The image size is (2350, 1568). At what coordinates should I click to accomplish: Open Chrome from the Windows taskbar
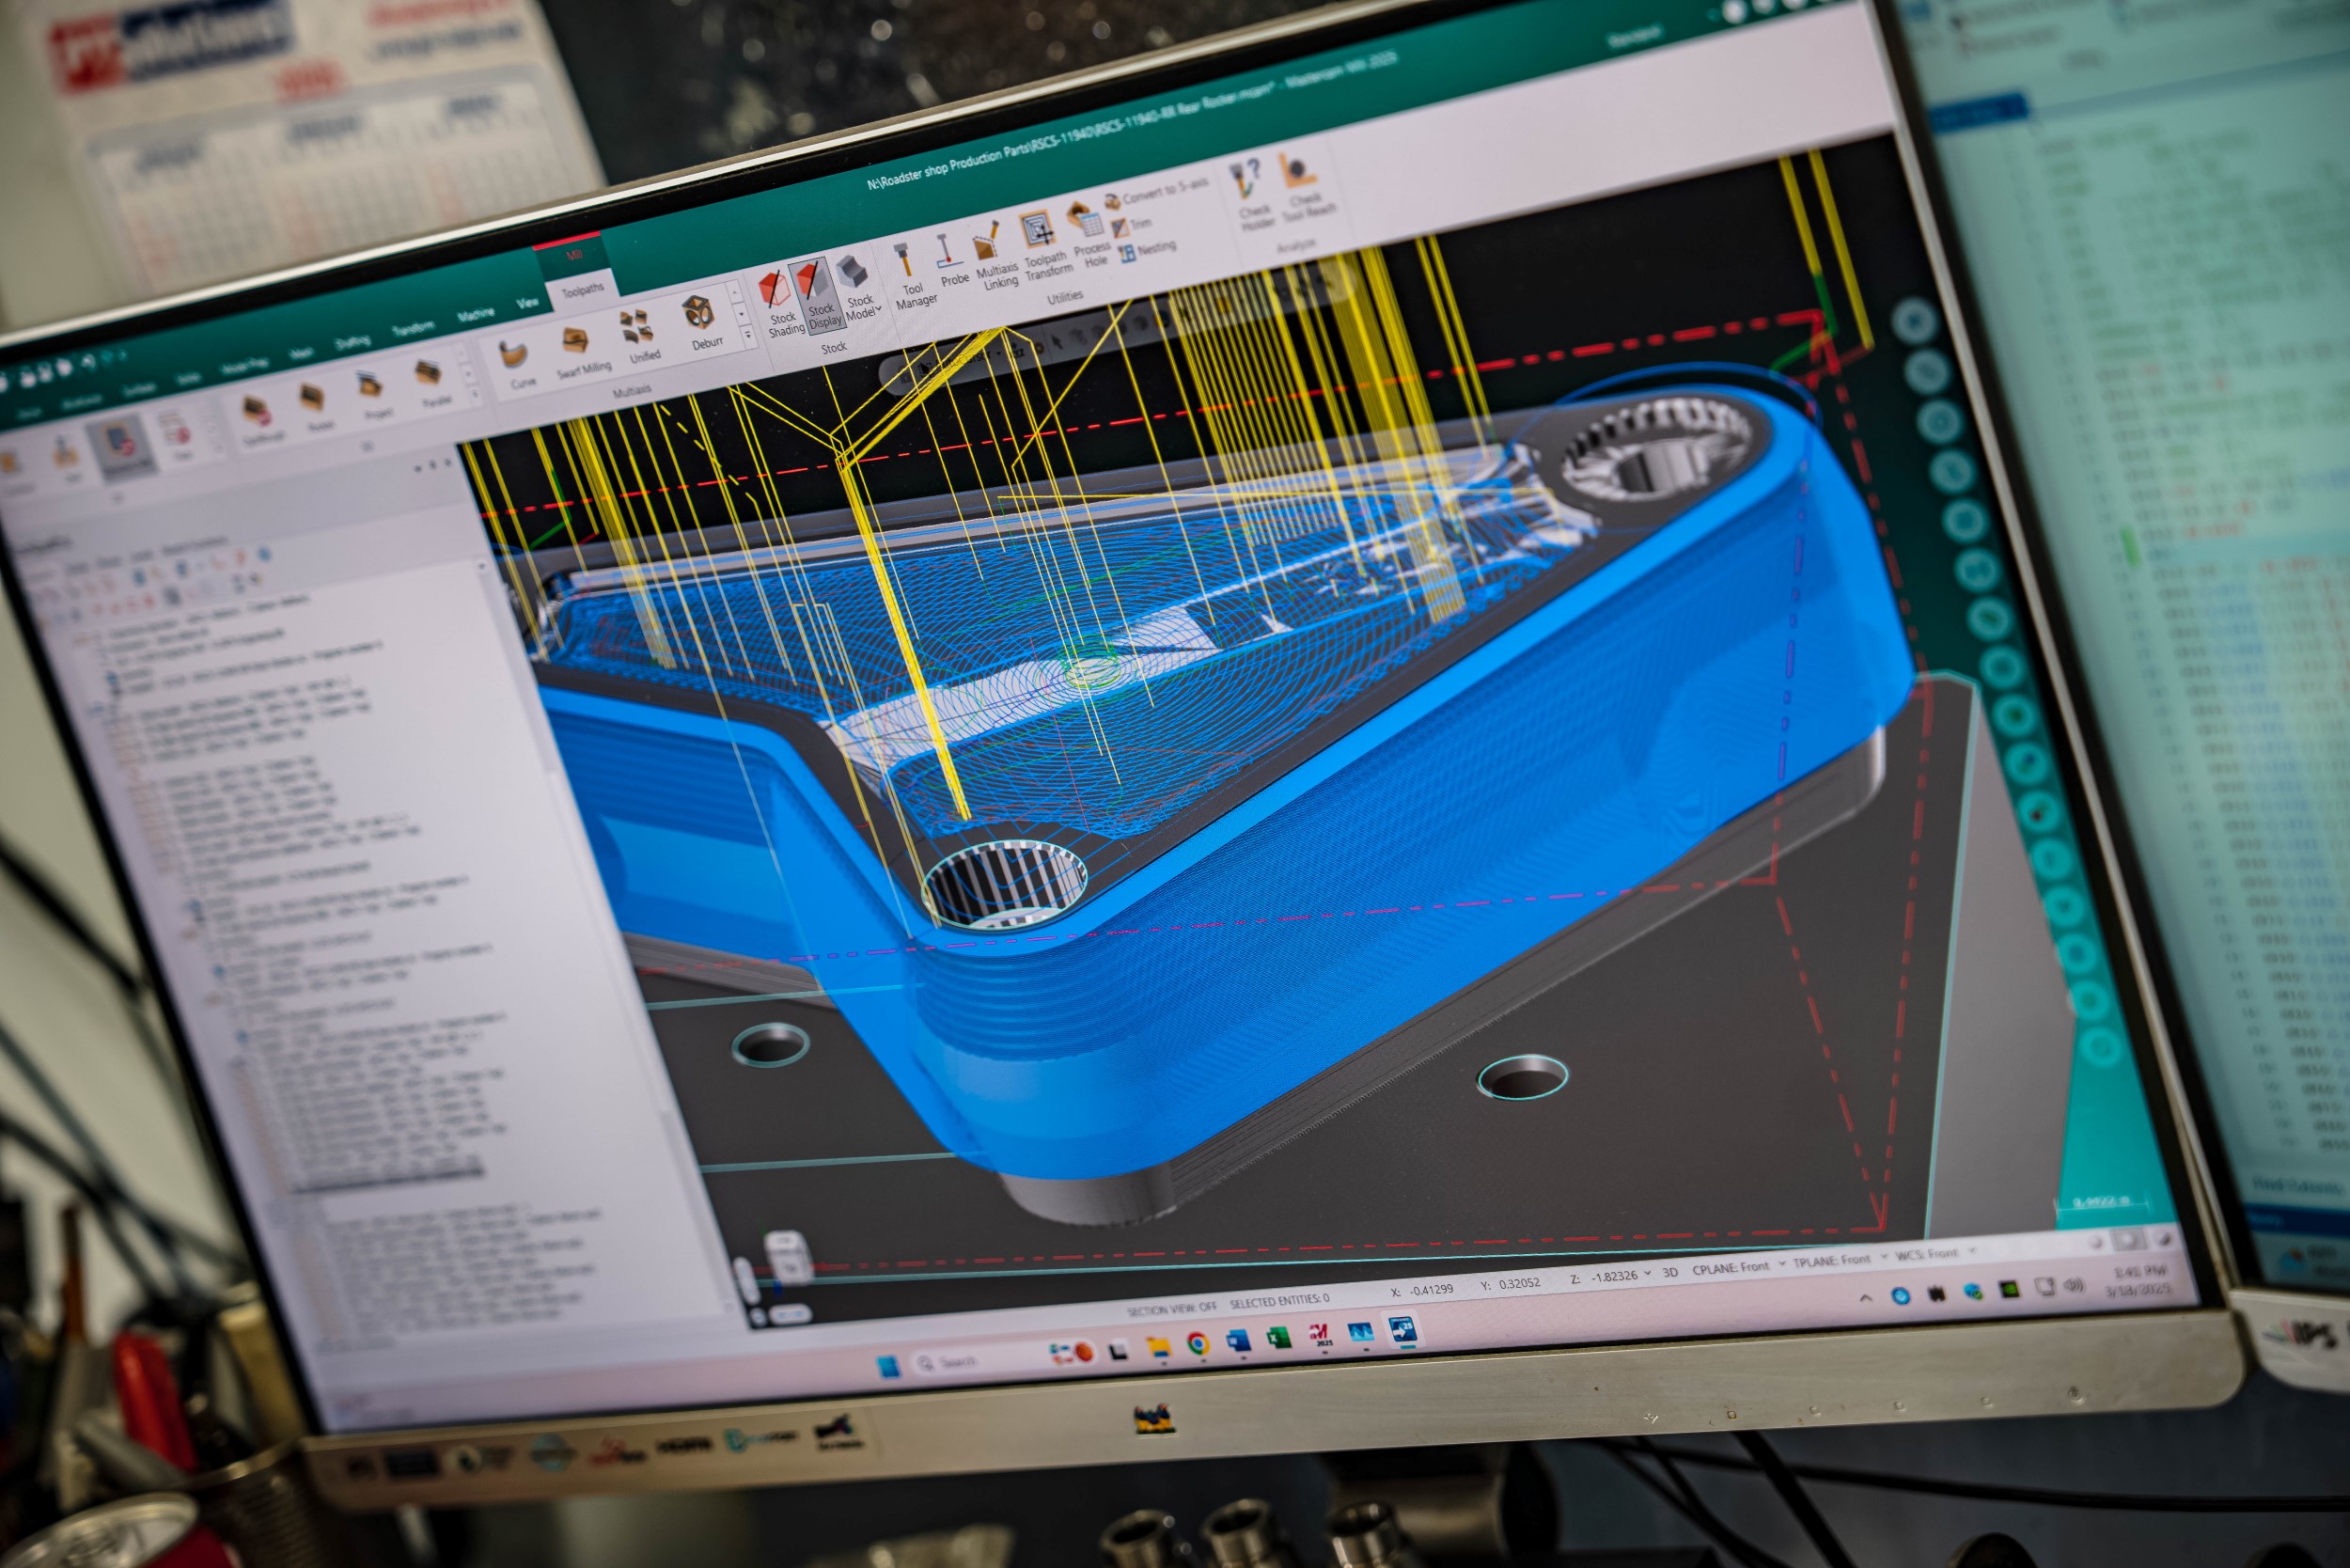(x=1198, y=1344)
